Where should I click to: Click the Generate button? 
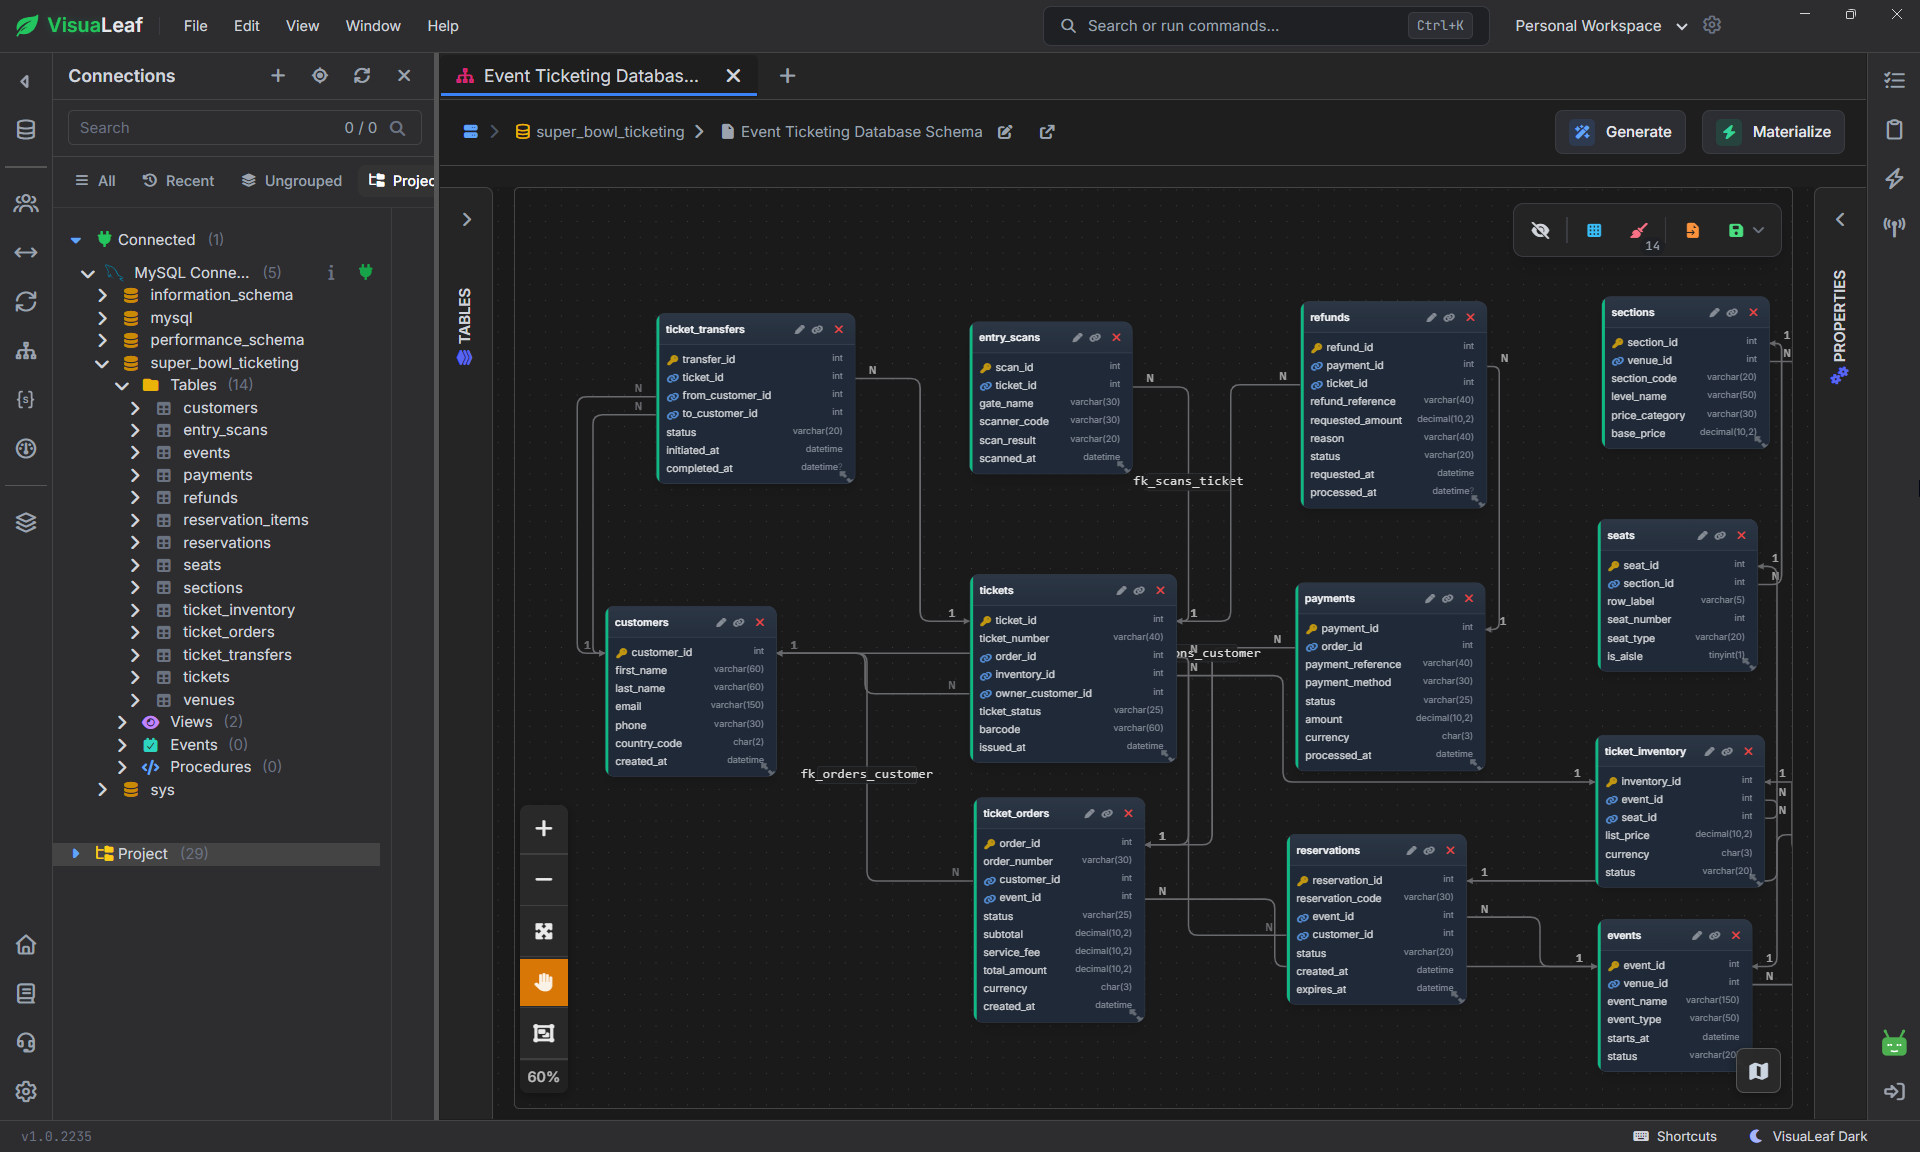tap(1620, 132)
